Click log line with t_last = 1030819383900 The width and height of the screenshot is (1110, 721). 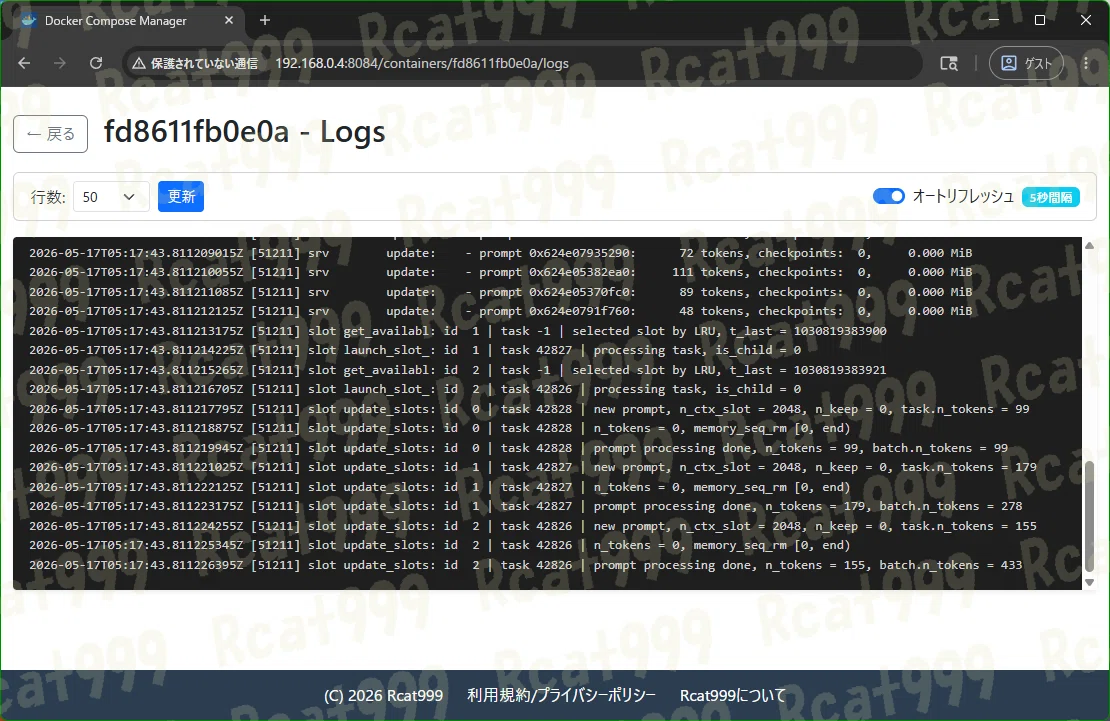pos(457,331)
